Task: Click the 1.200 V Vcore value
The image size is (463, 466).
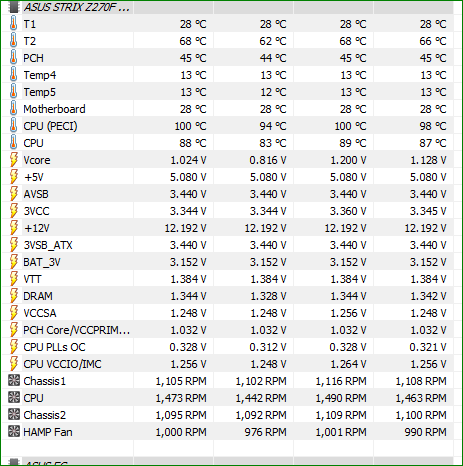Action: pyautogui.click(x=348, y=160)
